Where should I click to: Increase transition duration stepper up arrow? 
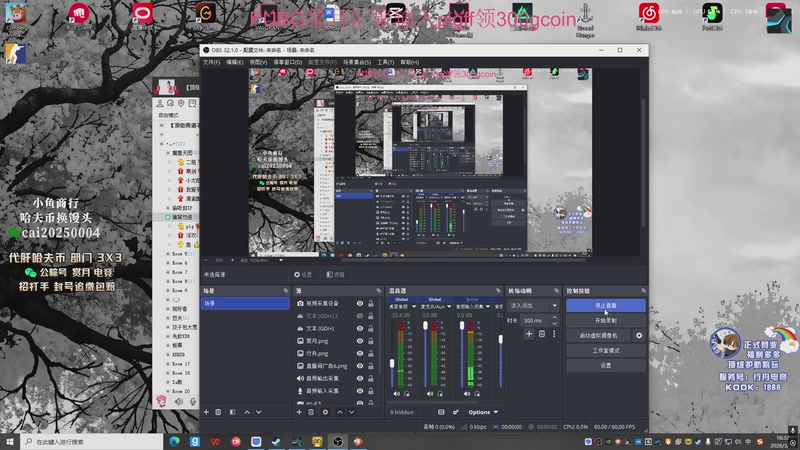(555, 318)
